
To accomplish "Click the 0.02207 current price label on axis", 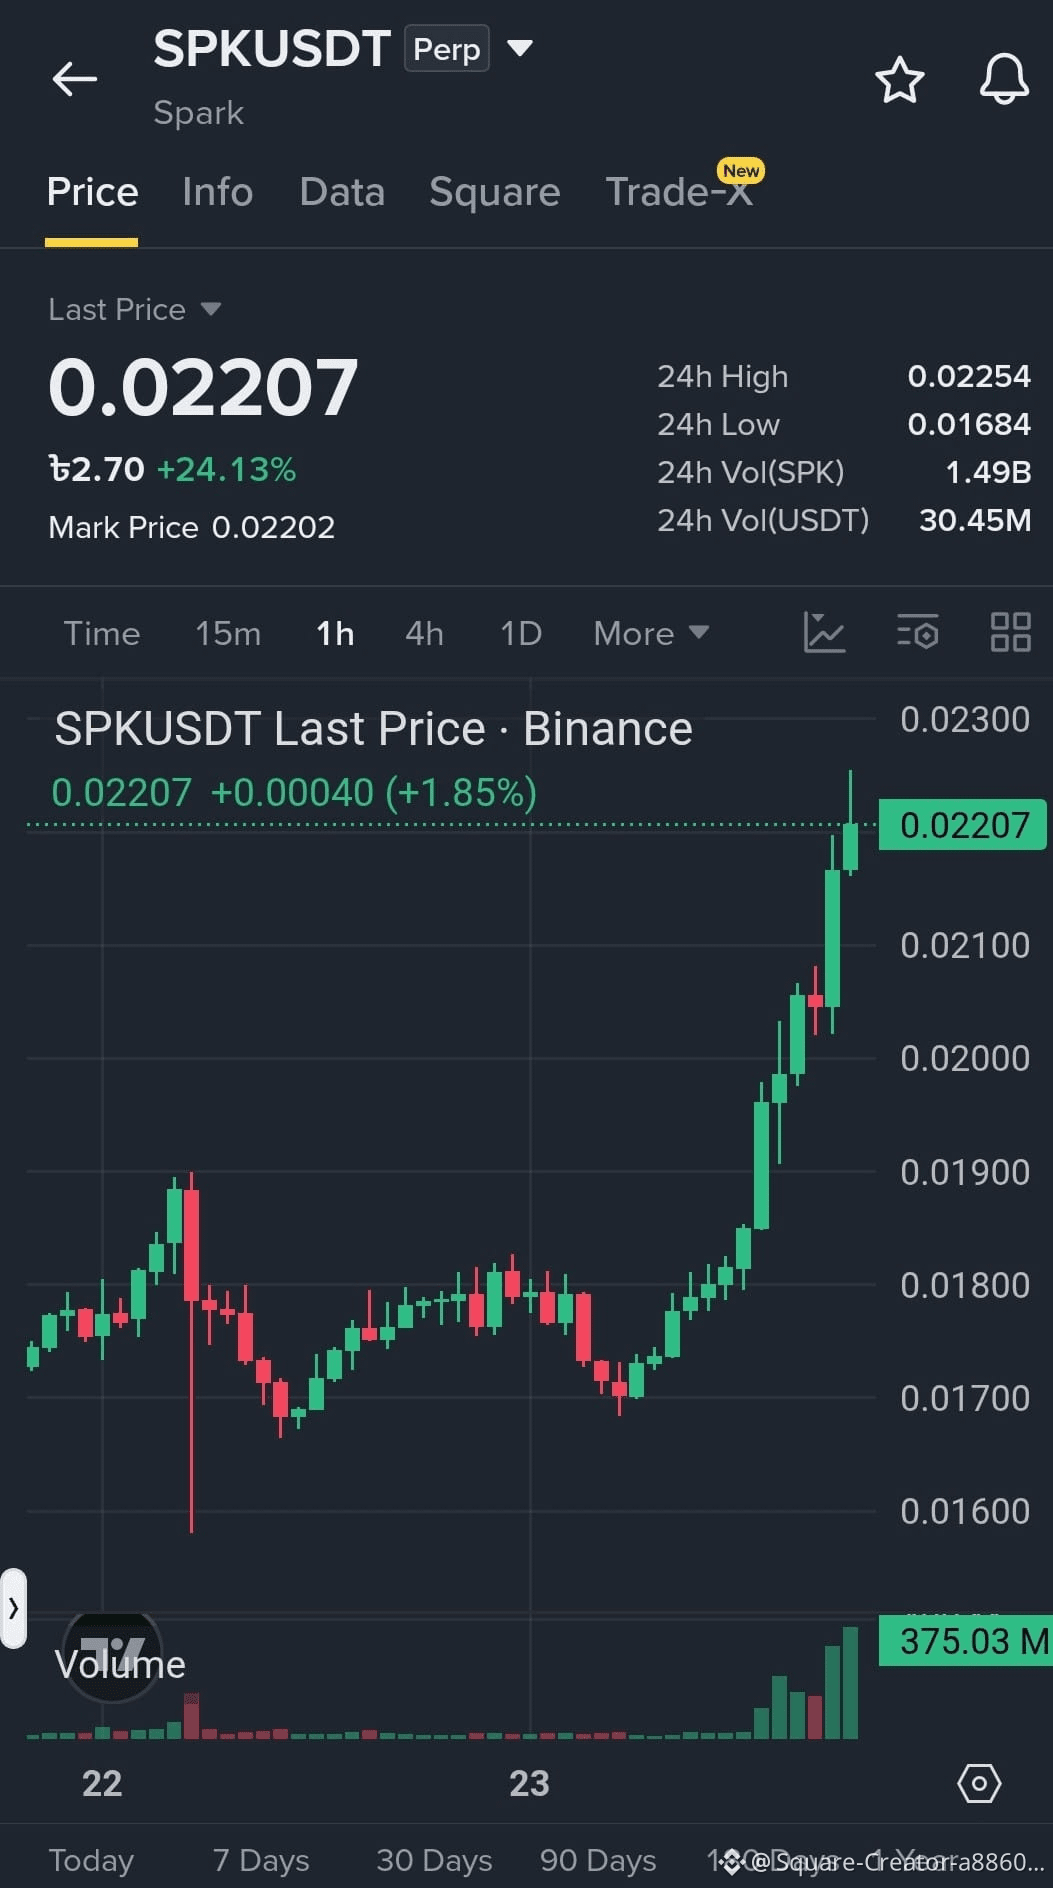I will (x=963, y=825).
